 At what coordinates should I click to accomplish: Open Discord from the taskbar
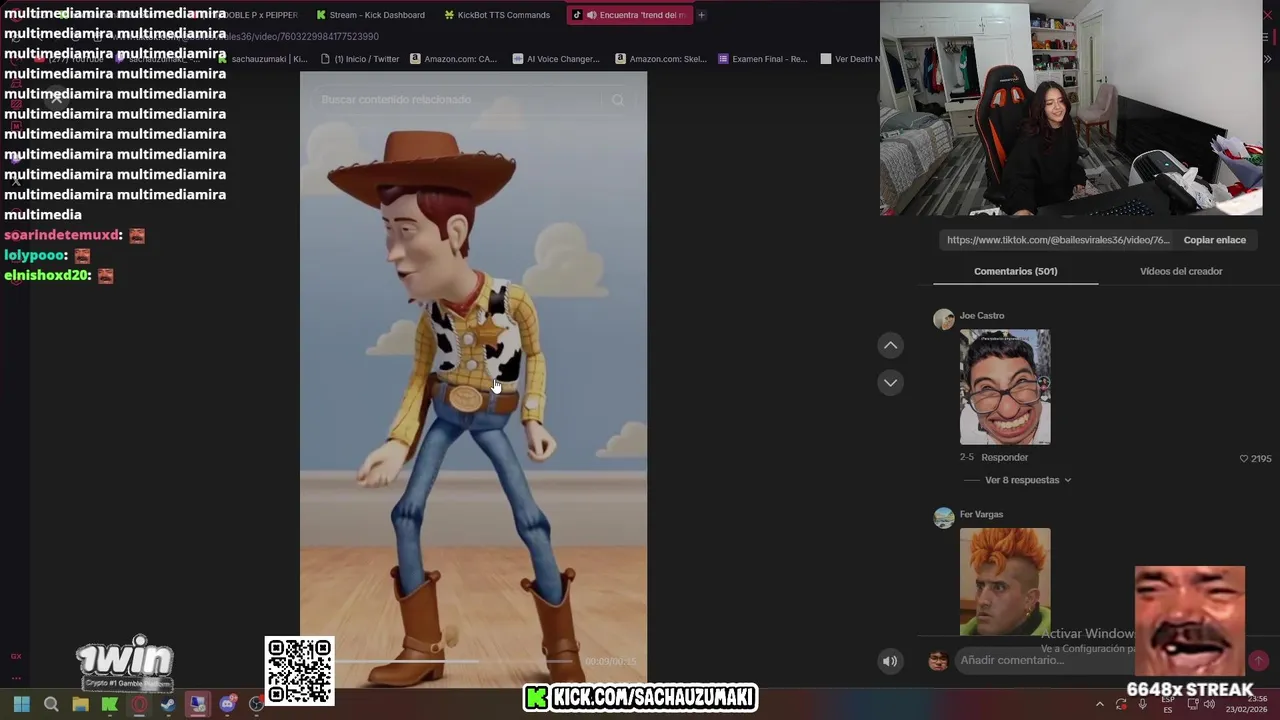click(227, 704)
